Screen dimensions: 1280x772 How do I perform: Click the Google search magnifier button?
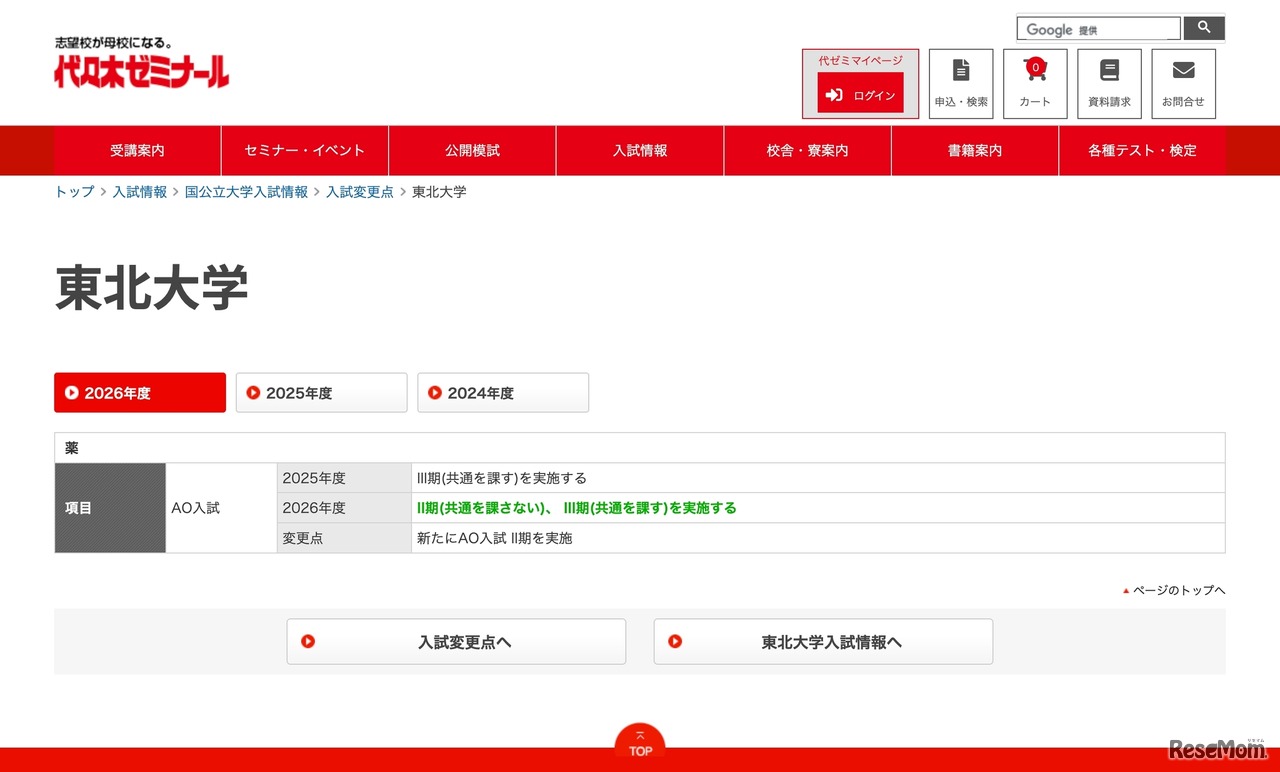coord(1204,28)
